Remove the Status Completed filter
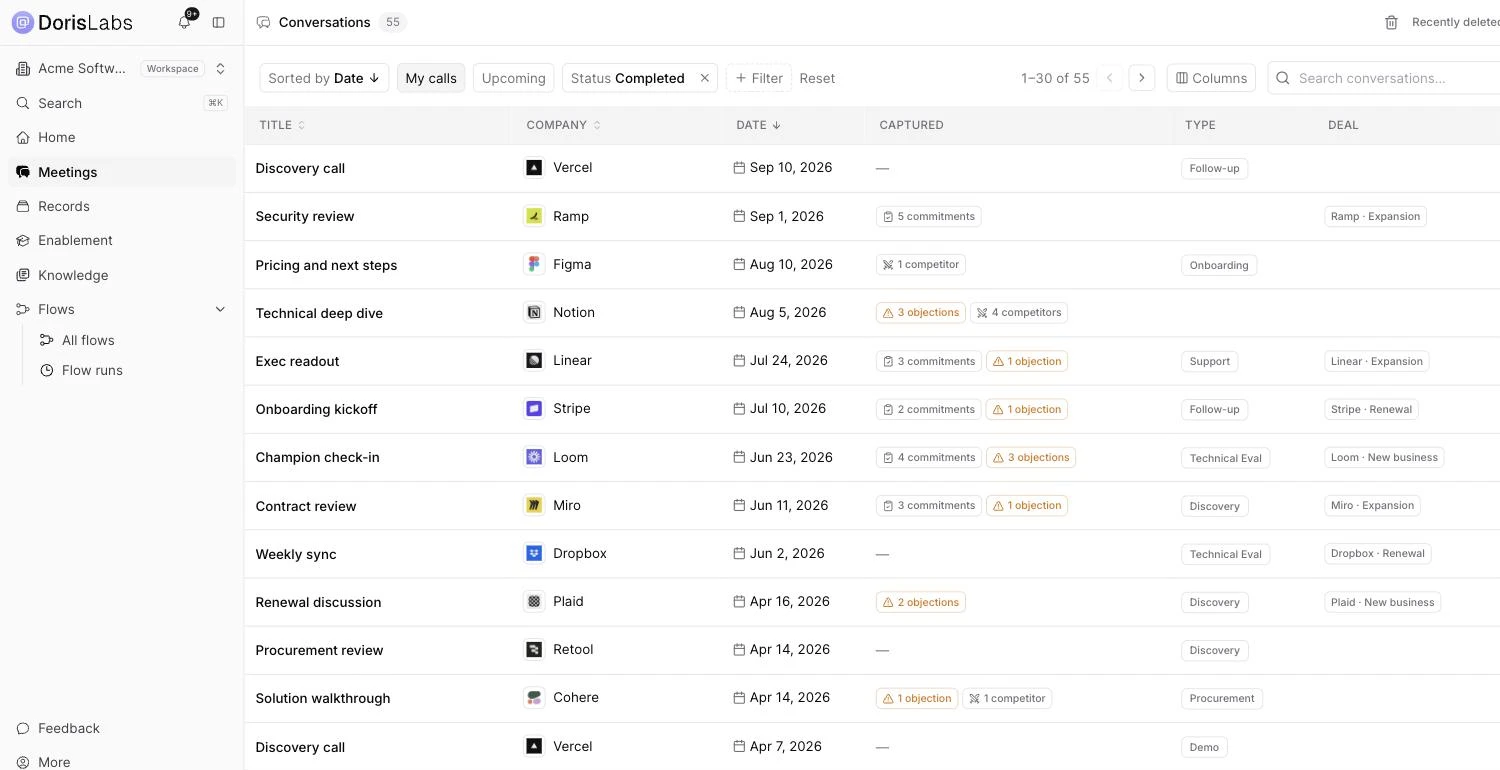The width and height of the screenshot is (1500, 770). (704, 78)
